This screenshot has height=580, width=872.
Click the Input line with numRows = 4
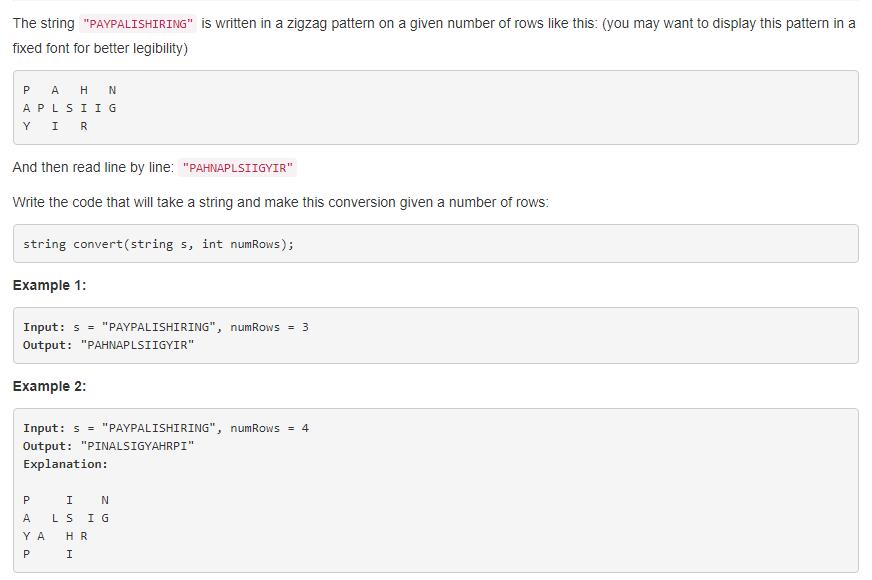[x=166, y=428]
